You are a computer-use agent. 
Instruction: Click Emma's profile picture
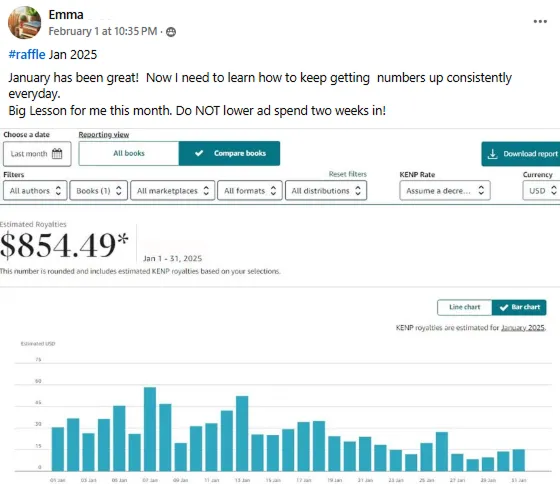(x=24, y=22)
